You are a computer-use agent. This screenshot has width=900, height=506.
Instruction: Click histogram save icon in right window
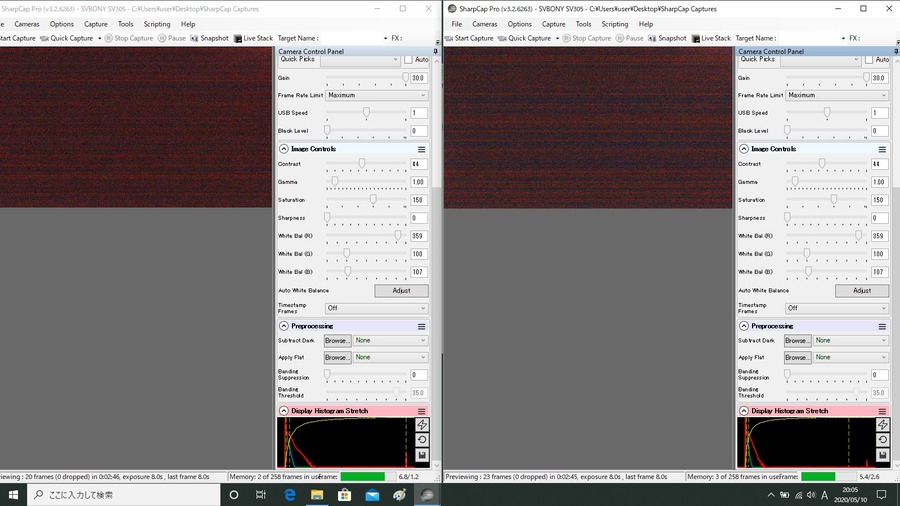pyautogui.click(x=882, y=455)
